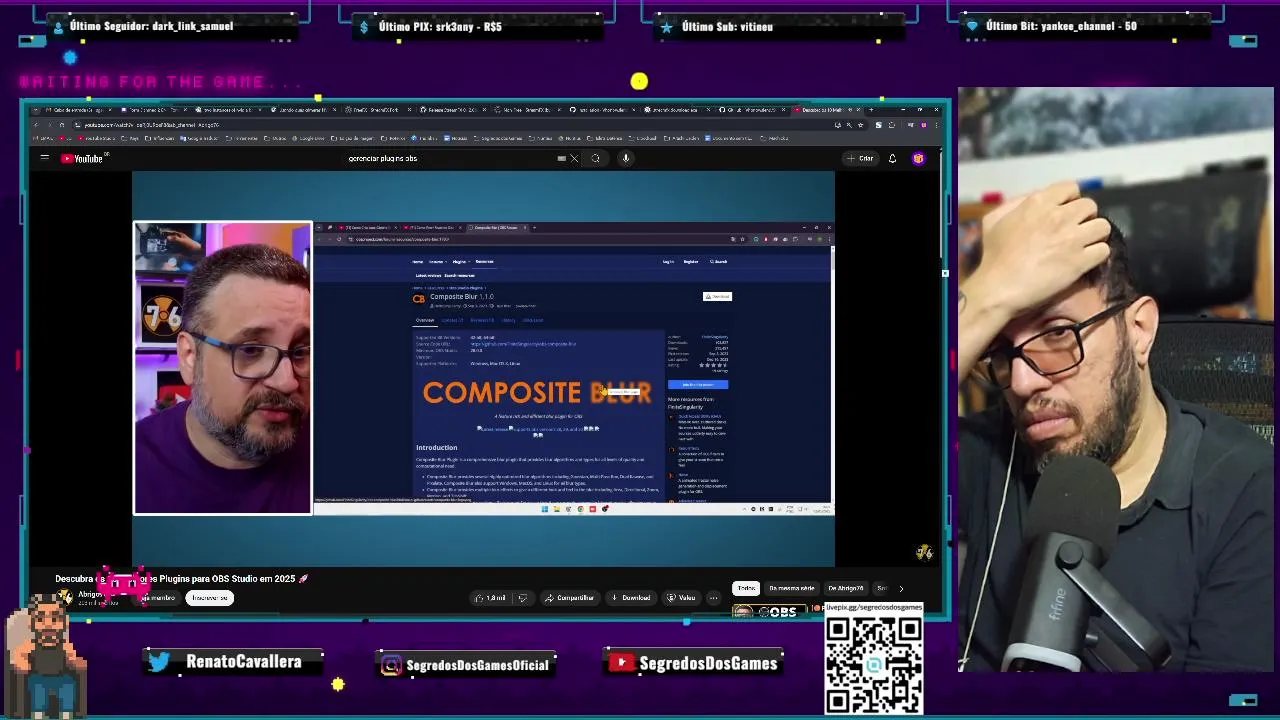Click the Download button under the video

[x=631, y=598]
